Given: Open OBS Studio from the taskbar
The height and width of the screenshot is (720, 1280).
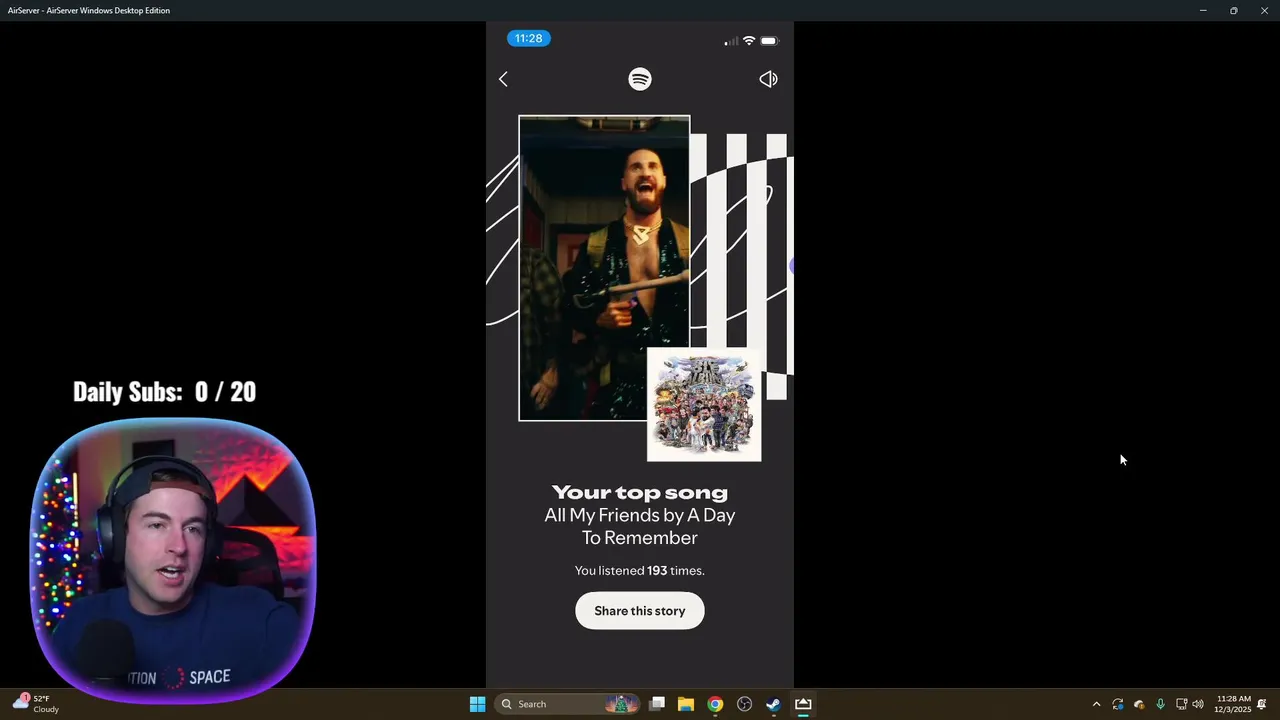Looking at the screenshot, I should point(744,704).
